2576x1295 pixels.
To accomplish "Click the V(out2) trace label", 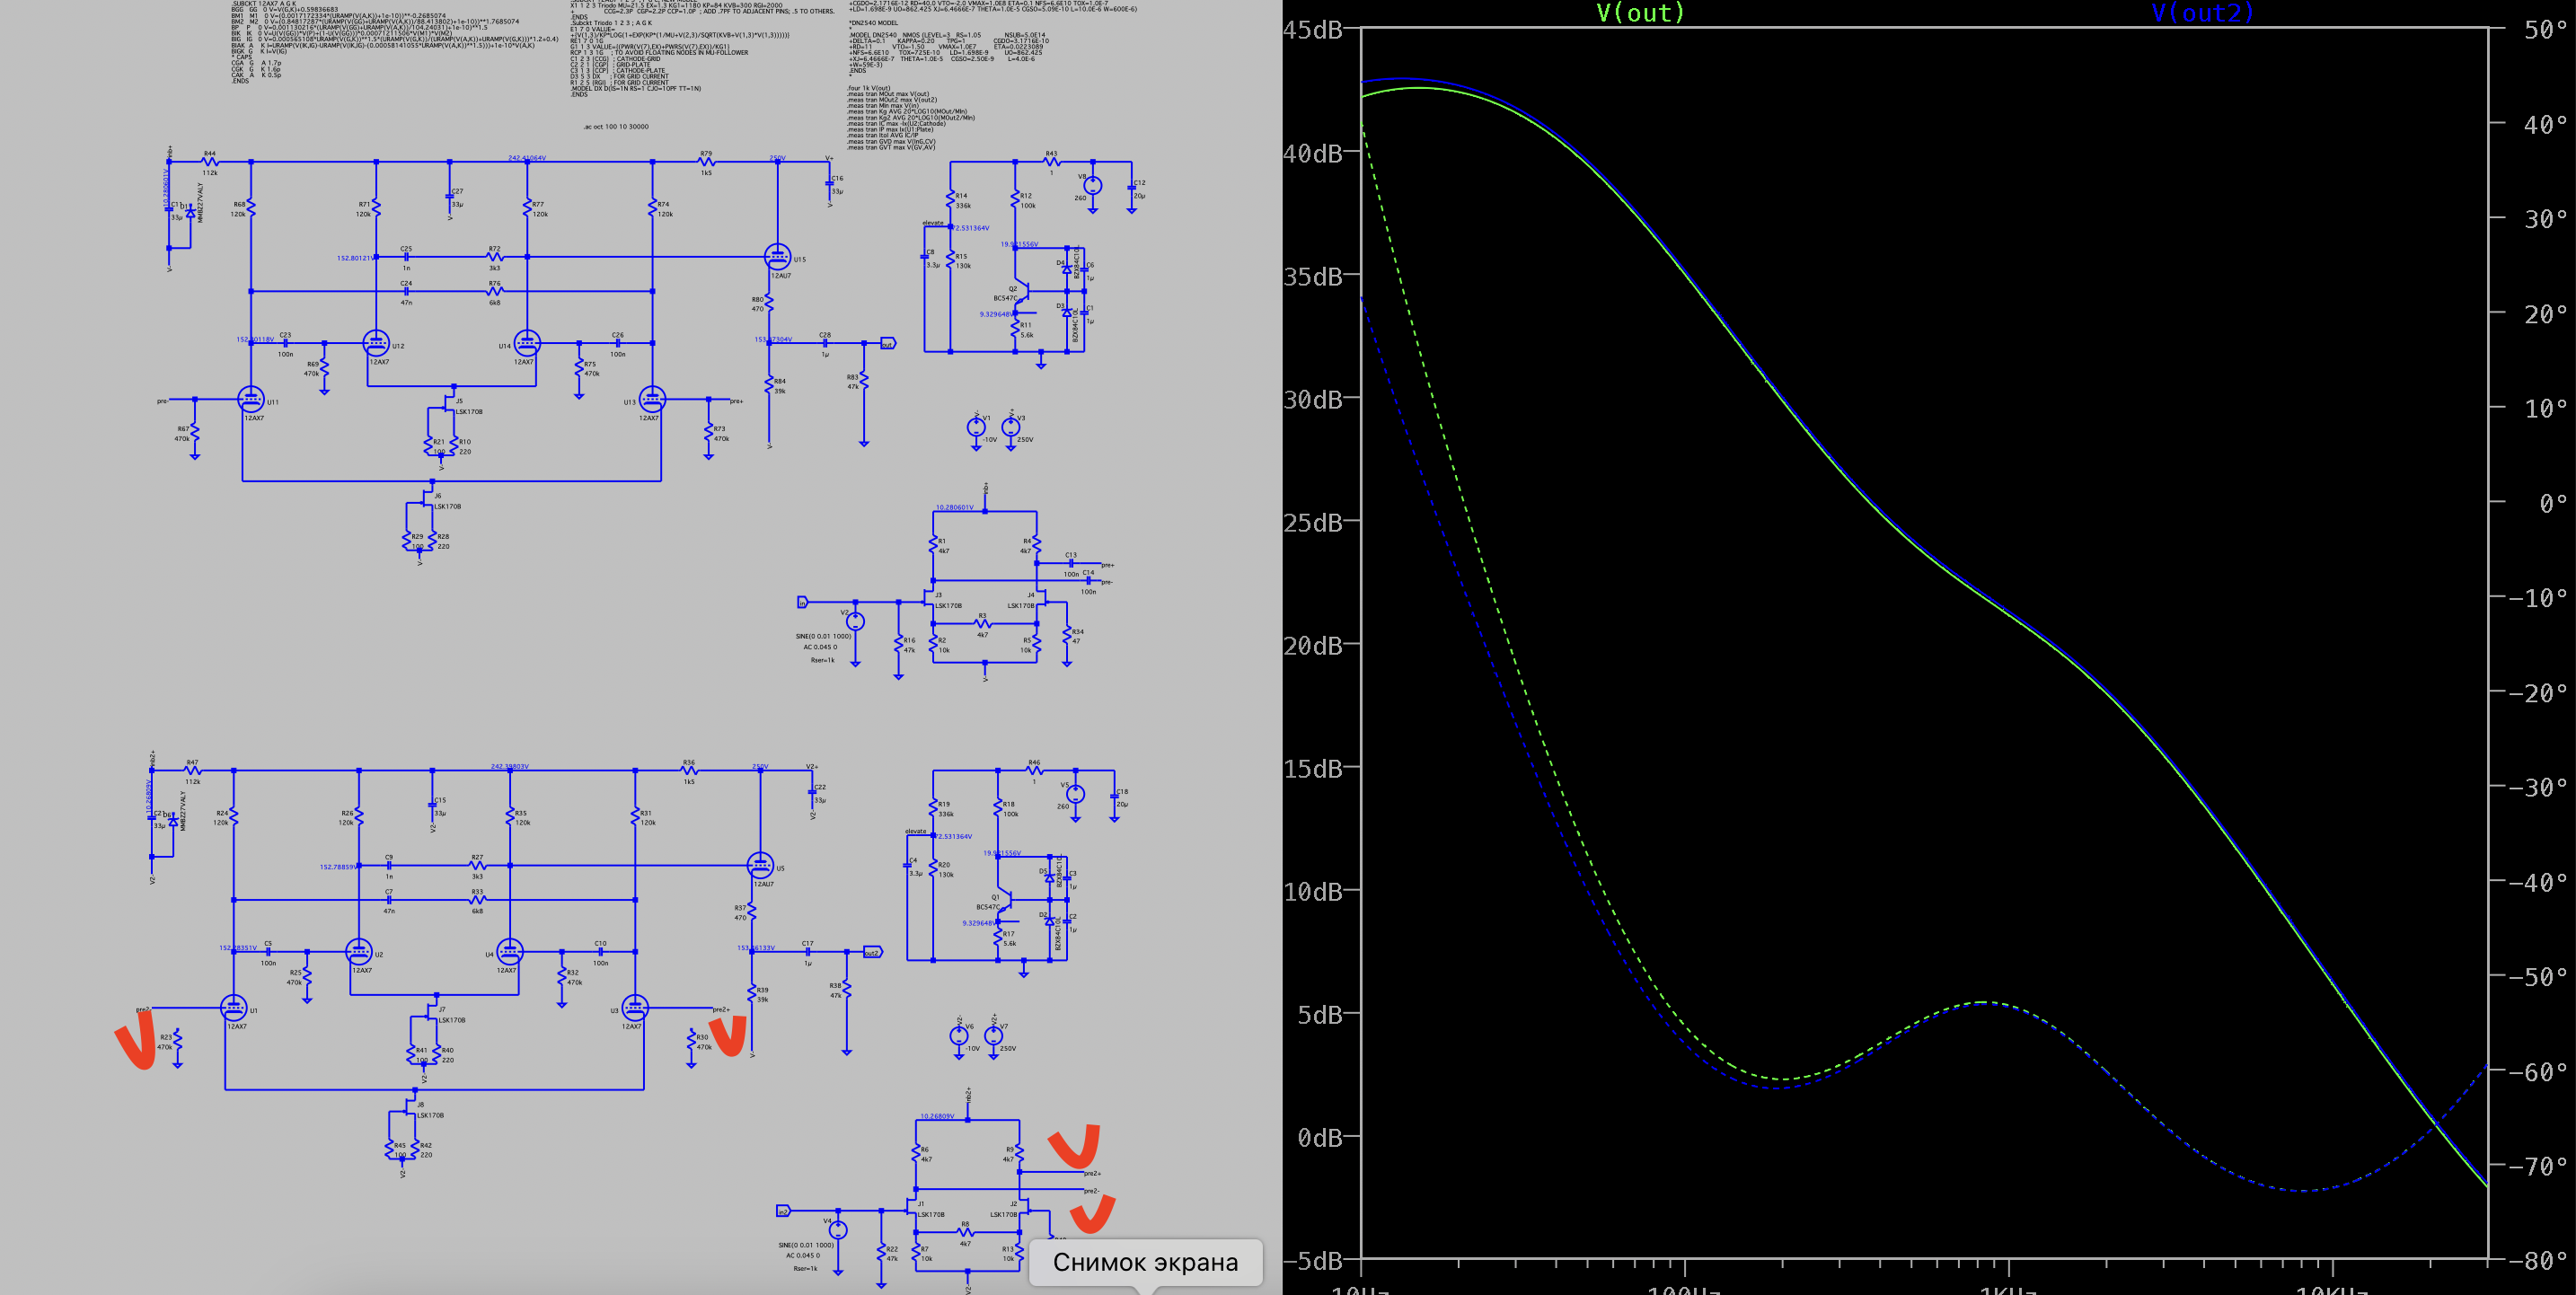I will [2202, 13].
